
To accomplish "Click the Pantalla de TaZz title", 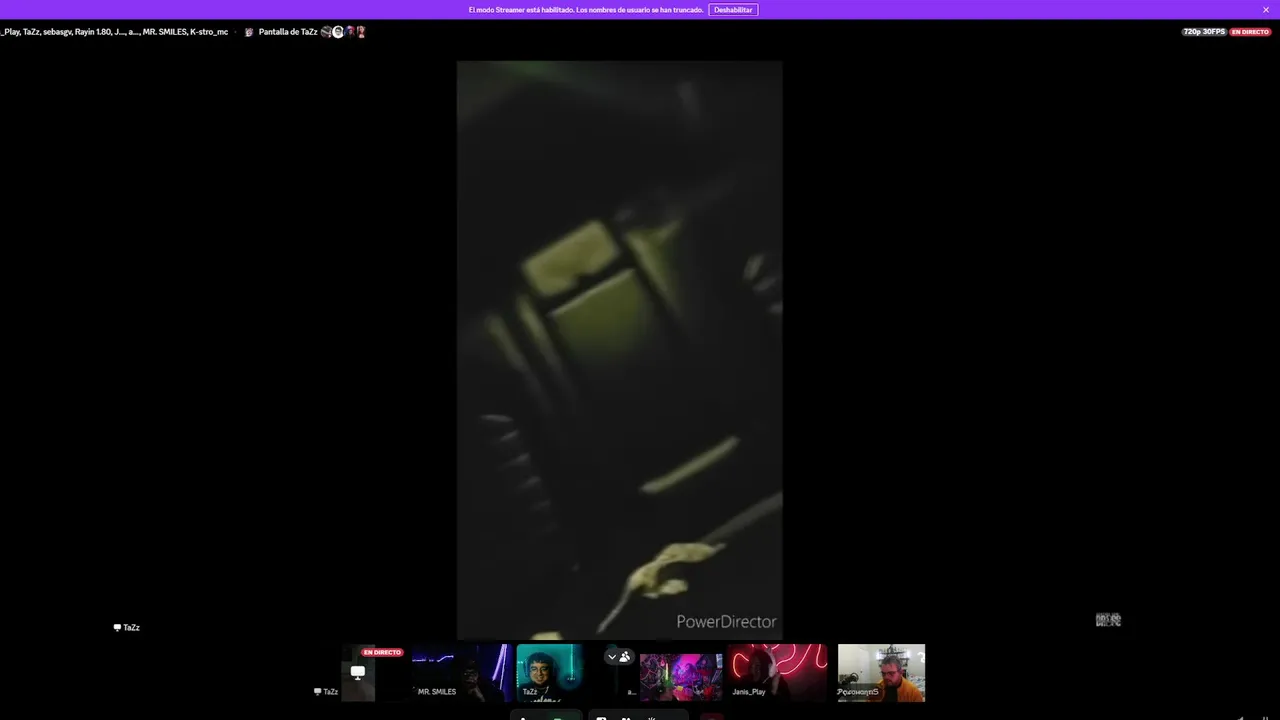I will click(288, 32).
